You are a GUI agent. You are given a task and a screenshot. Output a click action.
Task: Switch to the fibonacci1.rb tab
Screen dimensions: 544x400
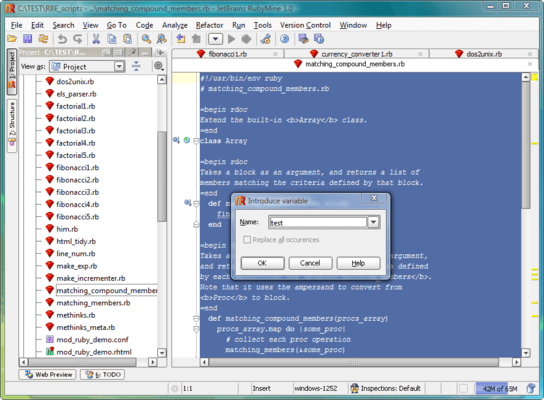228,54
